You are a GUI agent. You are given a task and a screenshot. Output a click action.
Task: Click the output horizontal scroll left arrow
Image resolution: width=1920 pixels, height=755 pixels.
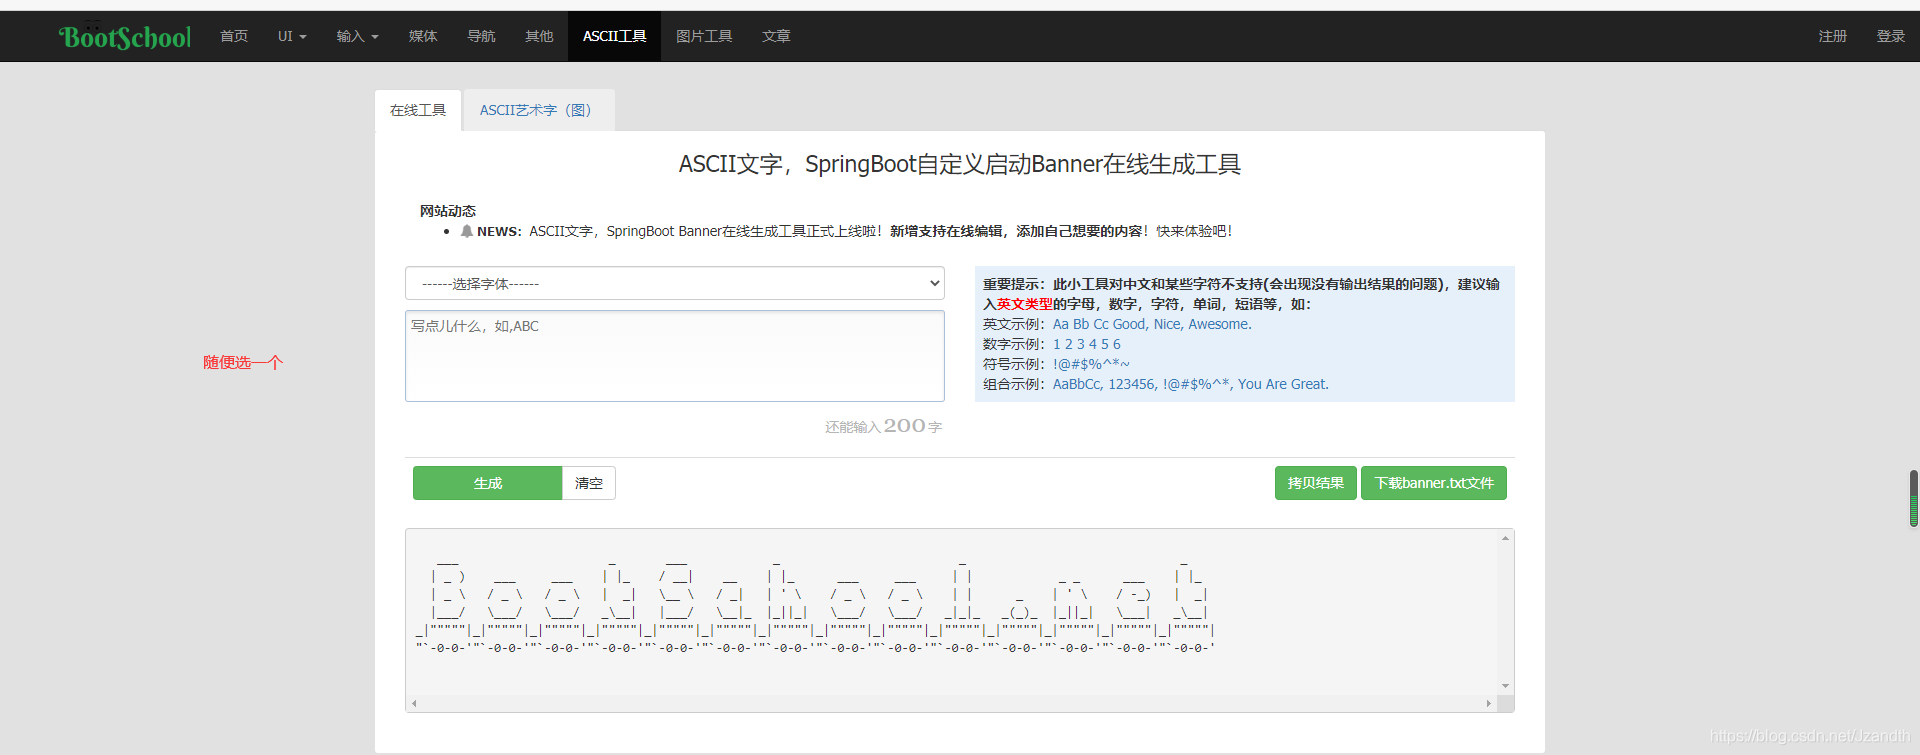click(414, 703)
